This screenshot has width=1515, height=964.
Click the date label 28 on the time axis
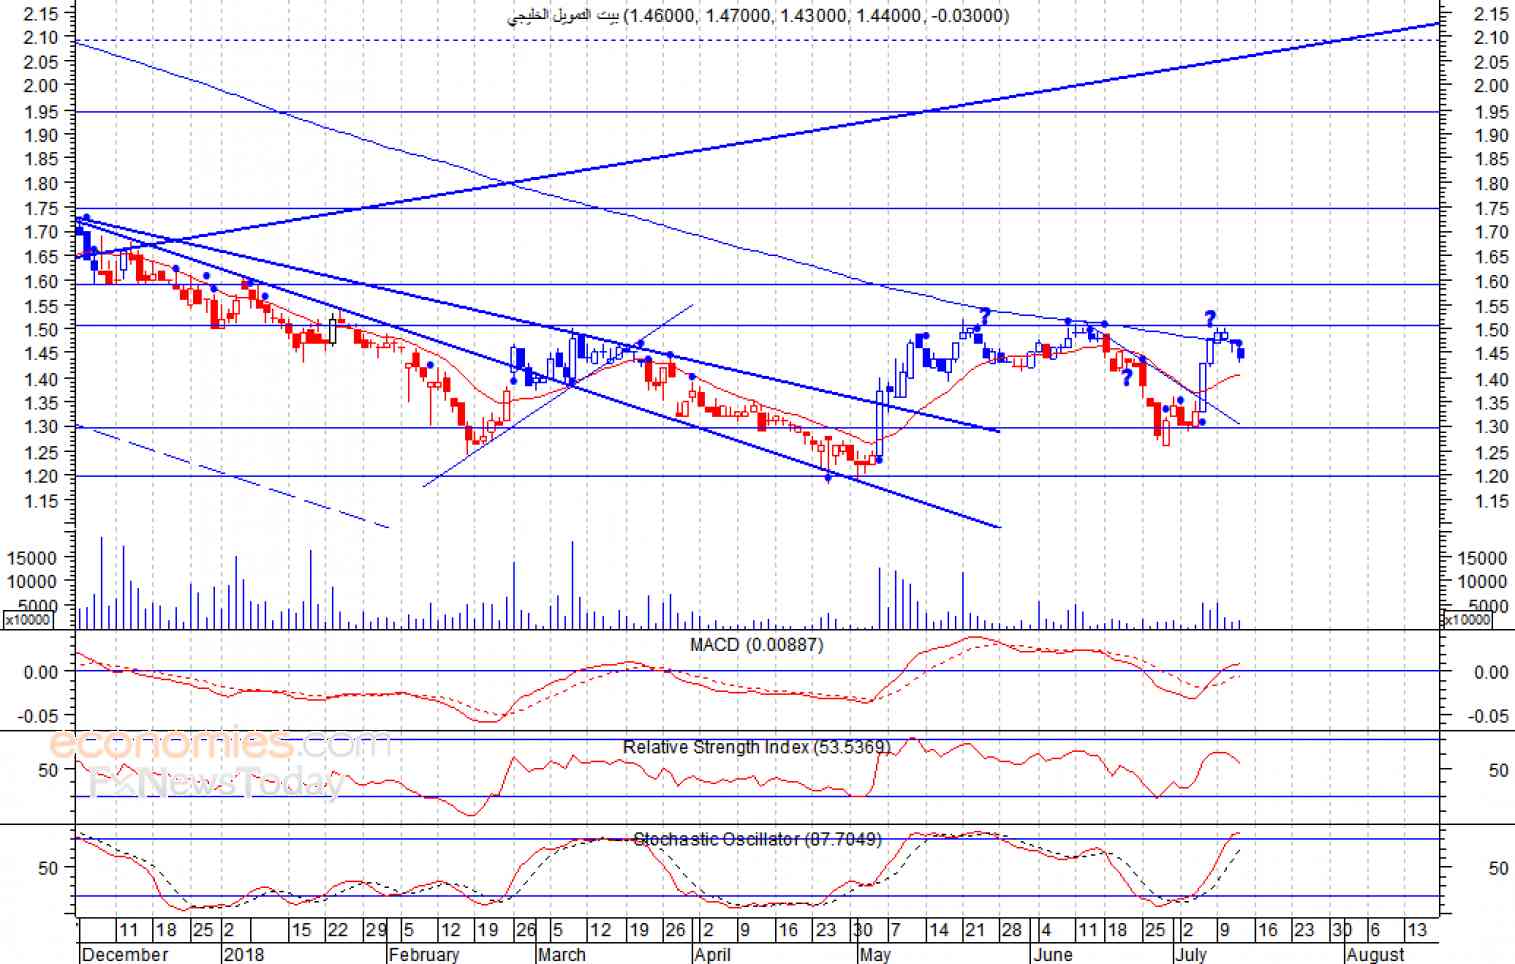1012,930
